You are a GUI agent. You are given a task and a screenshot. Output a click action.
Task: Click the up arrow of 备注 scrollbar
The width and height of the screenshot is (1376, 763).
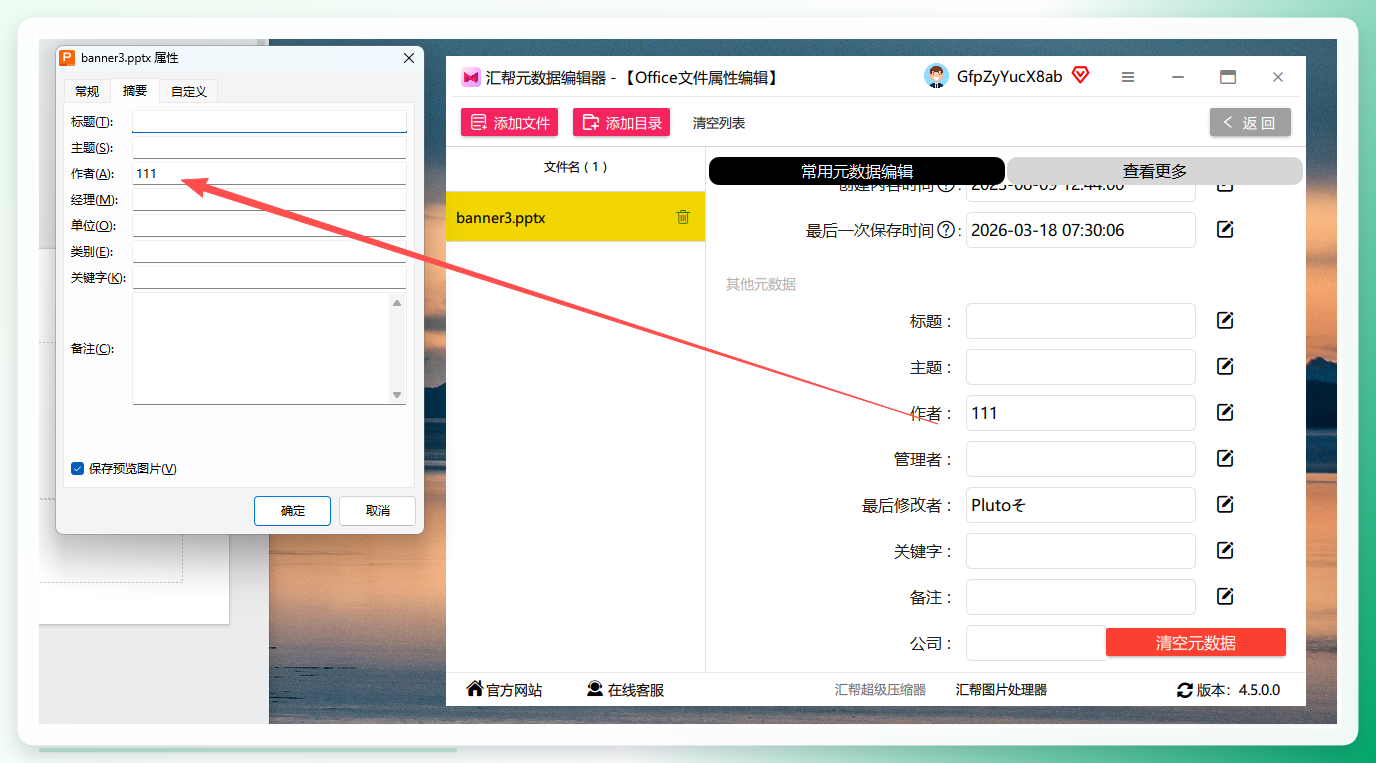point(397,303)
